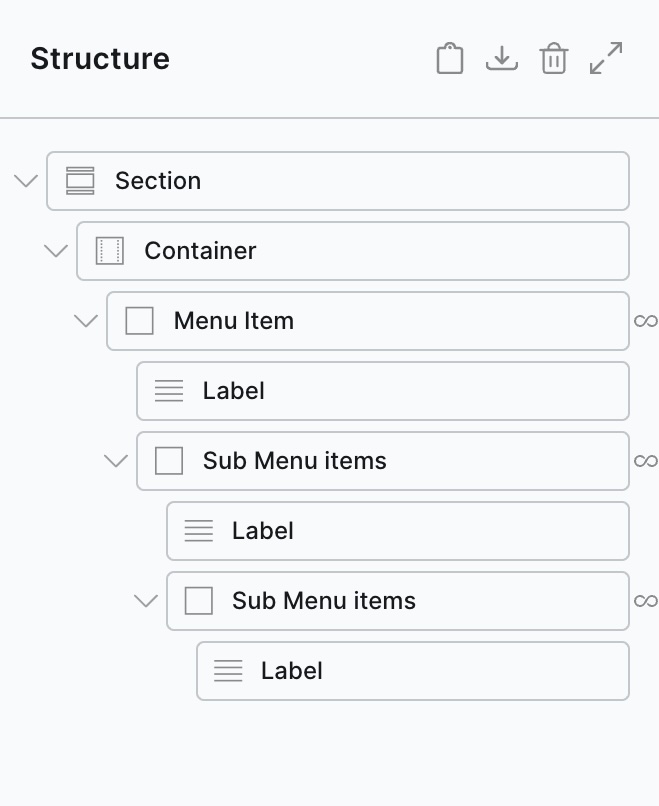Collapse the nested Sub Menu items node
This screenshot has width=659, height=806.
click(x=146, y=601)
